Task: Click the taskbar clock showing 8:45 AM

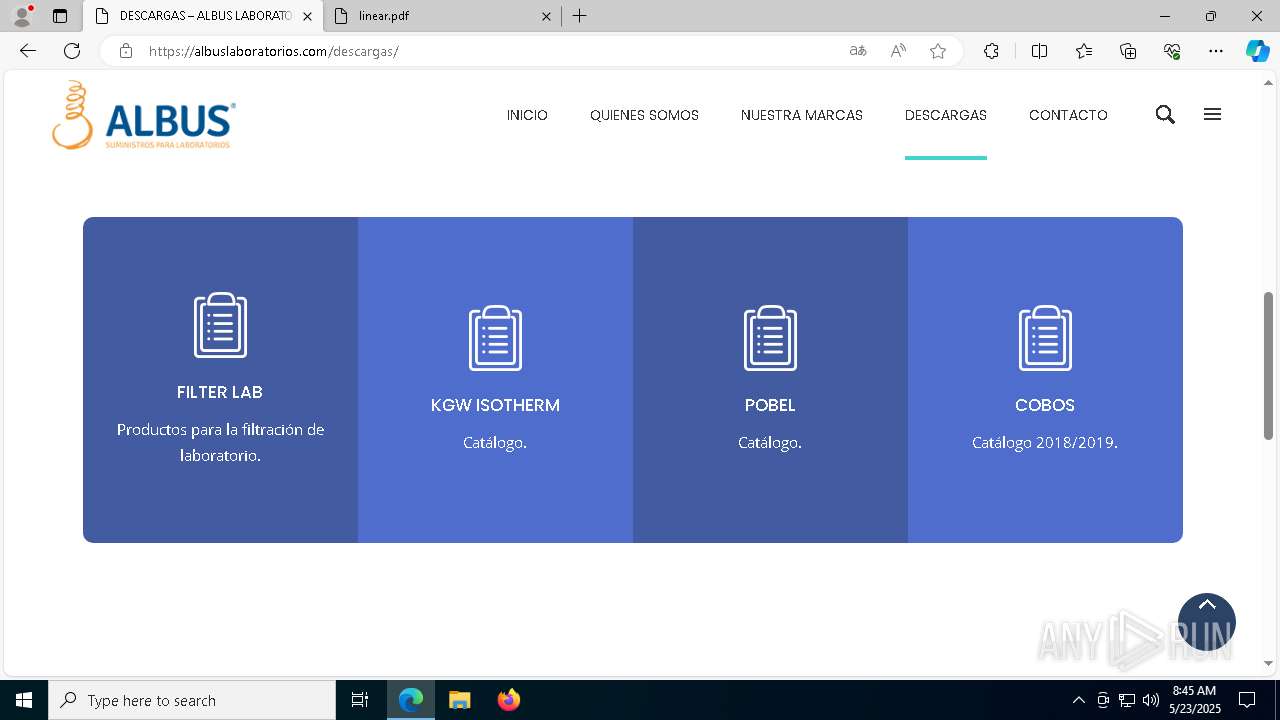Action: click(1194, 700)
